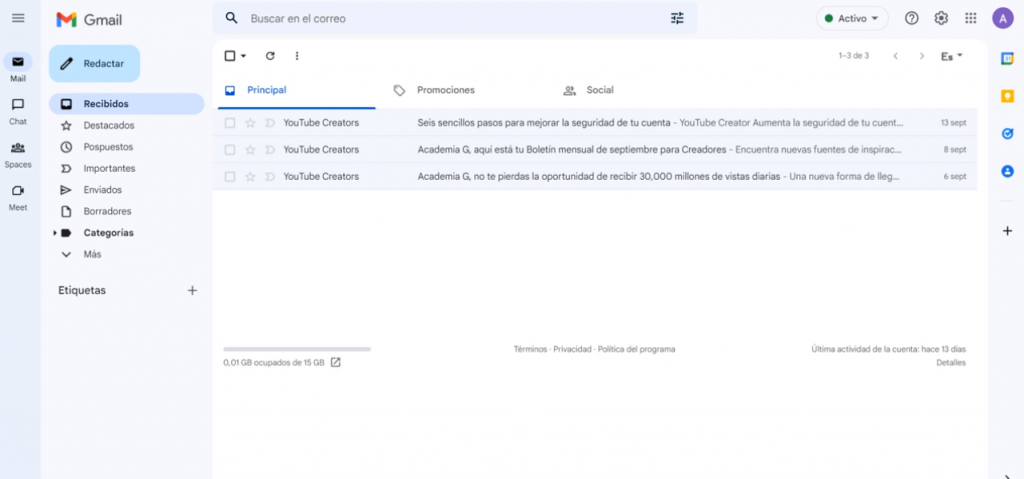Select checkbox for the 13 sept email

230,123
